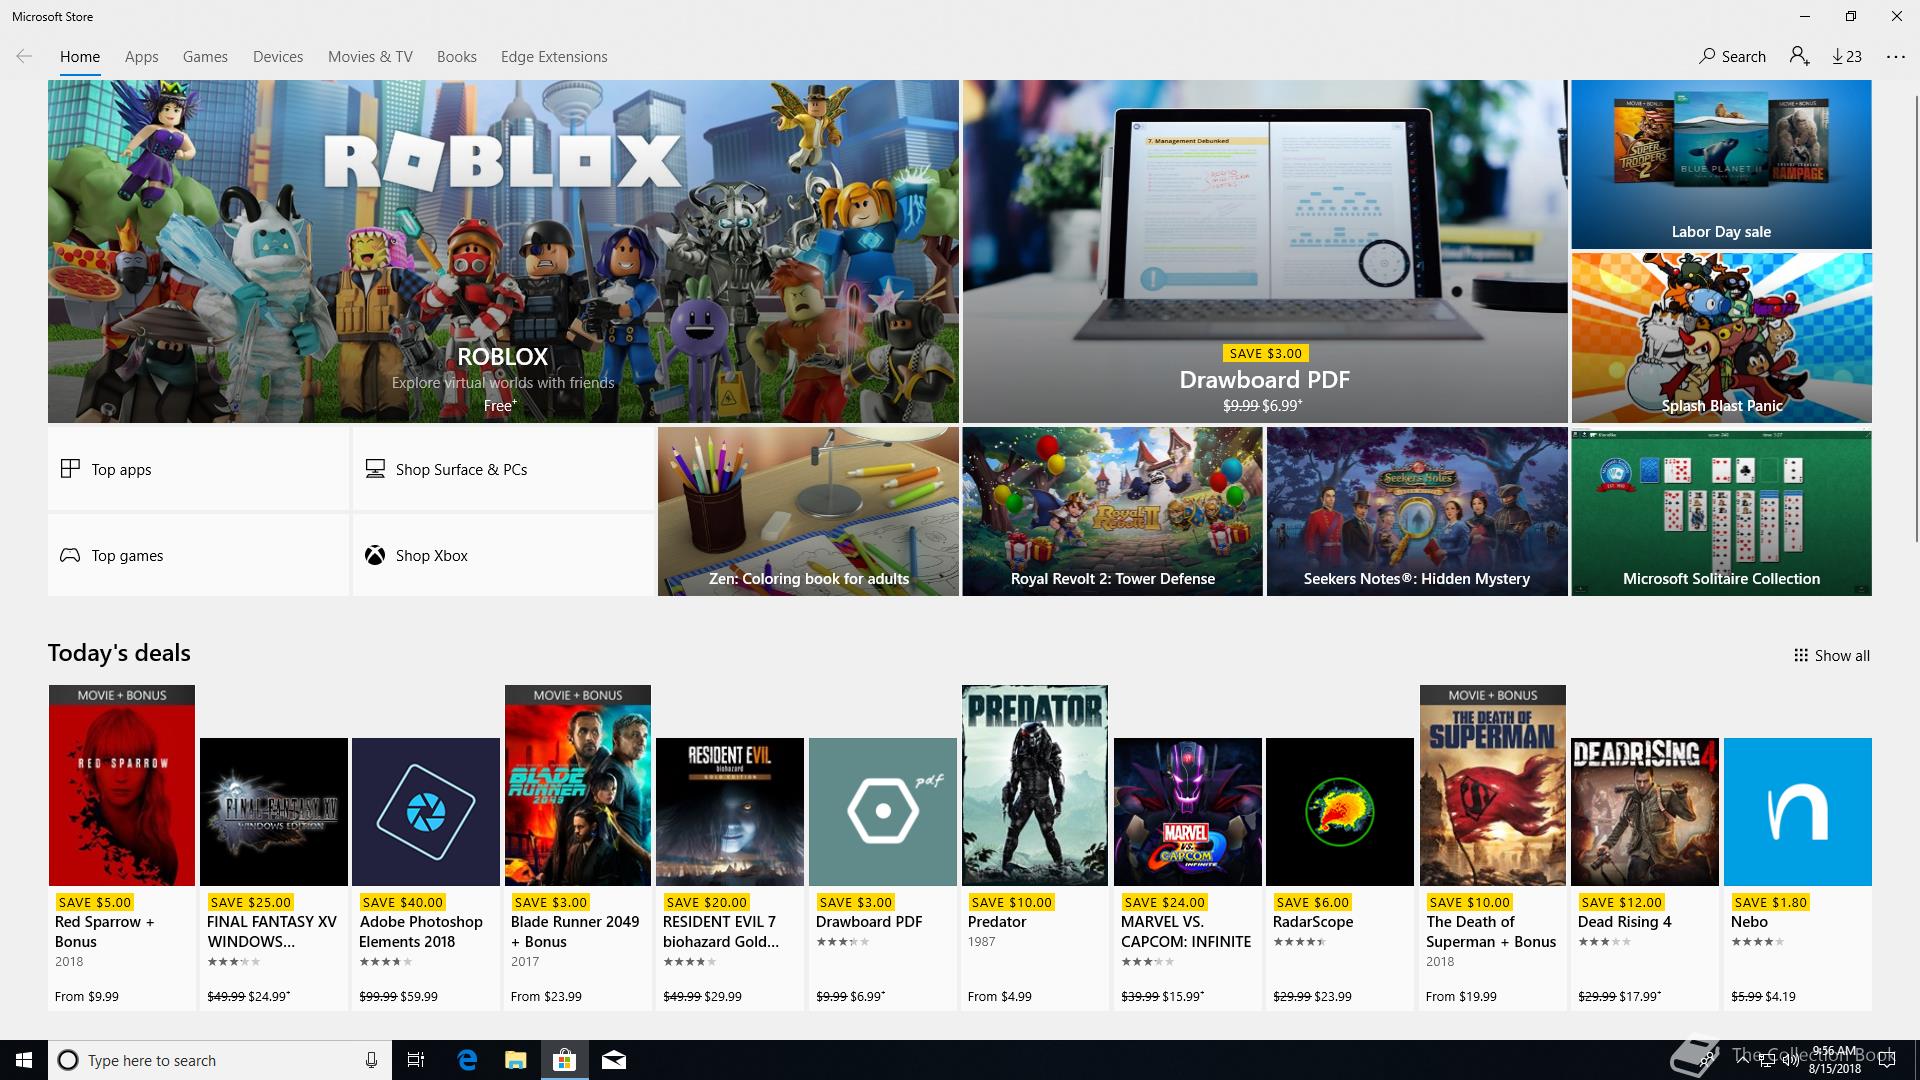Open the Games tab
This screenshot has width=1920, height=1080.
[x=205, y=57]
